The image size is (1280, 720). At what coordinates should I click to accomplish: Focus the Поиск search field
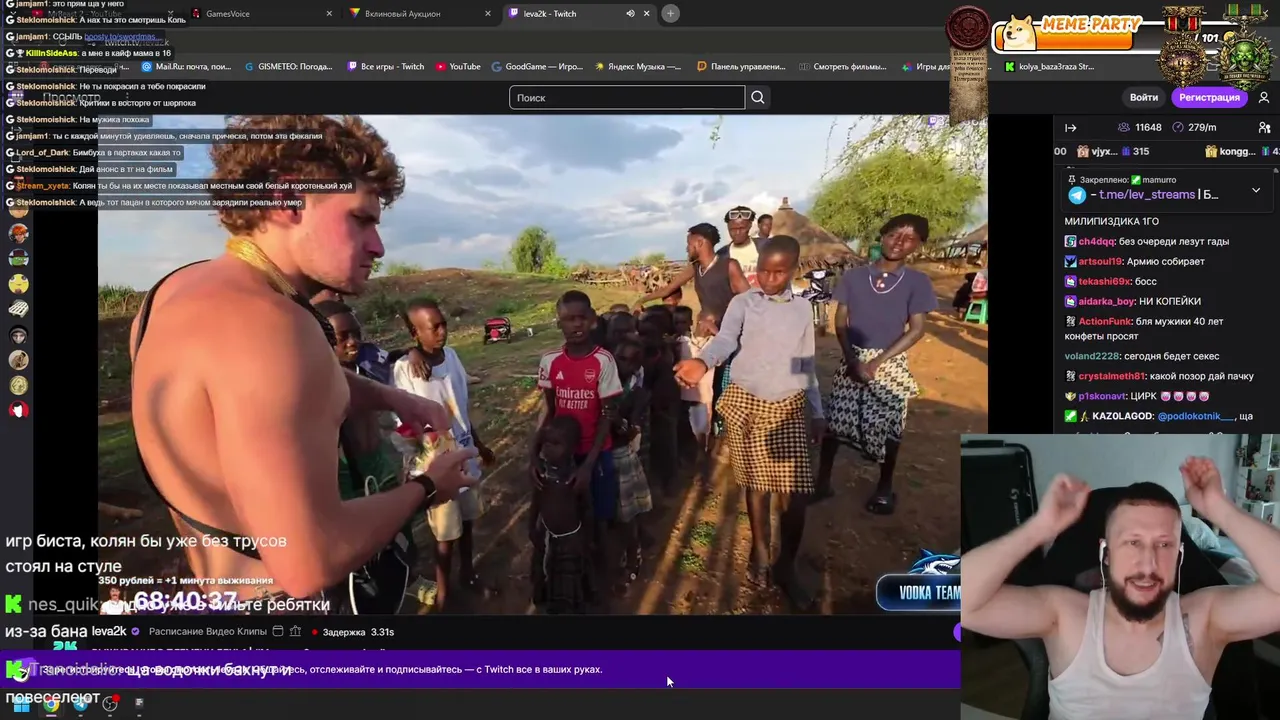click(x=627, y=97)
